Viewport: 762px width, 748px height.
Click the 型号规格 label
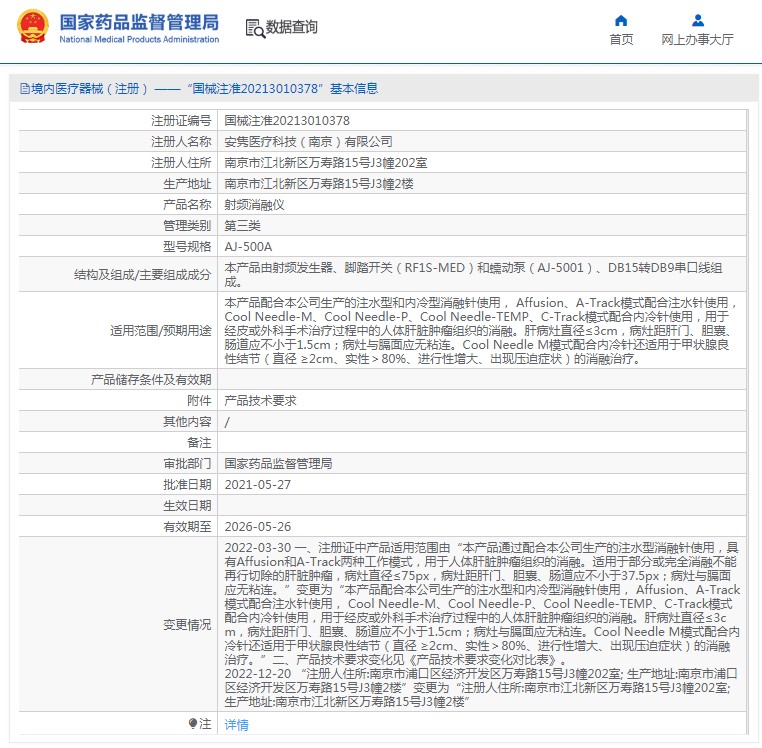click(x=187, y=247)
